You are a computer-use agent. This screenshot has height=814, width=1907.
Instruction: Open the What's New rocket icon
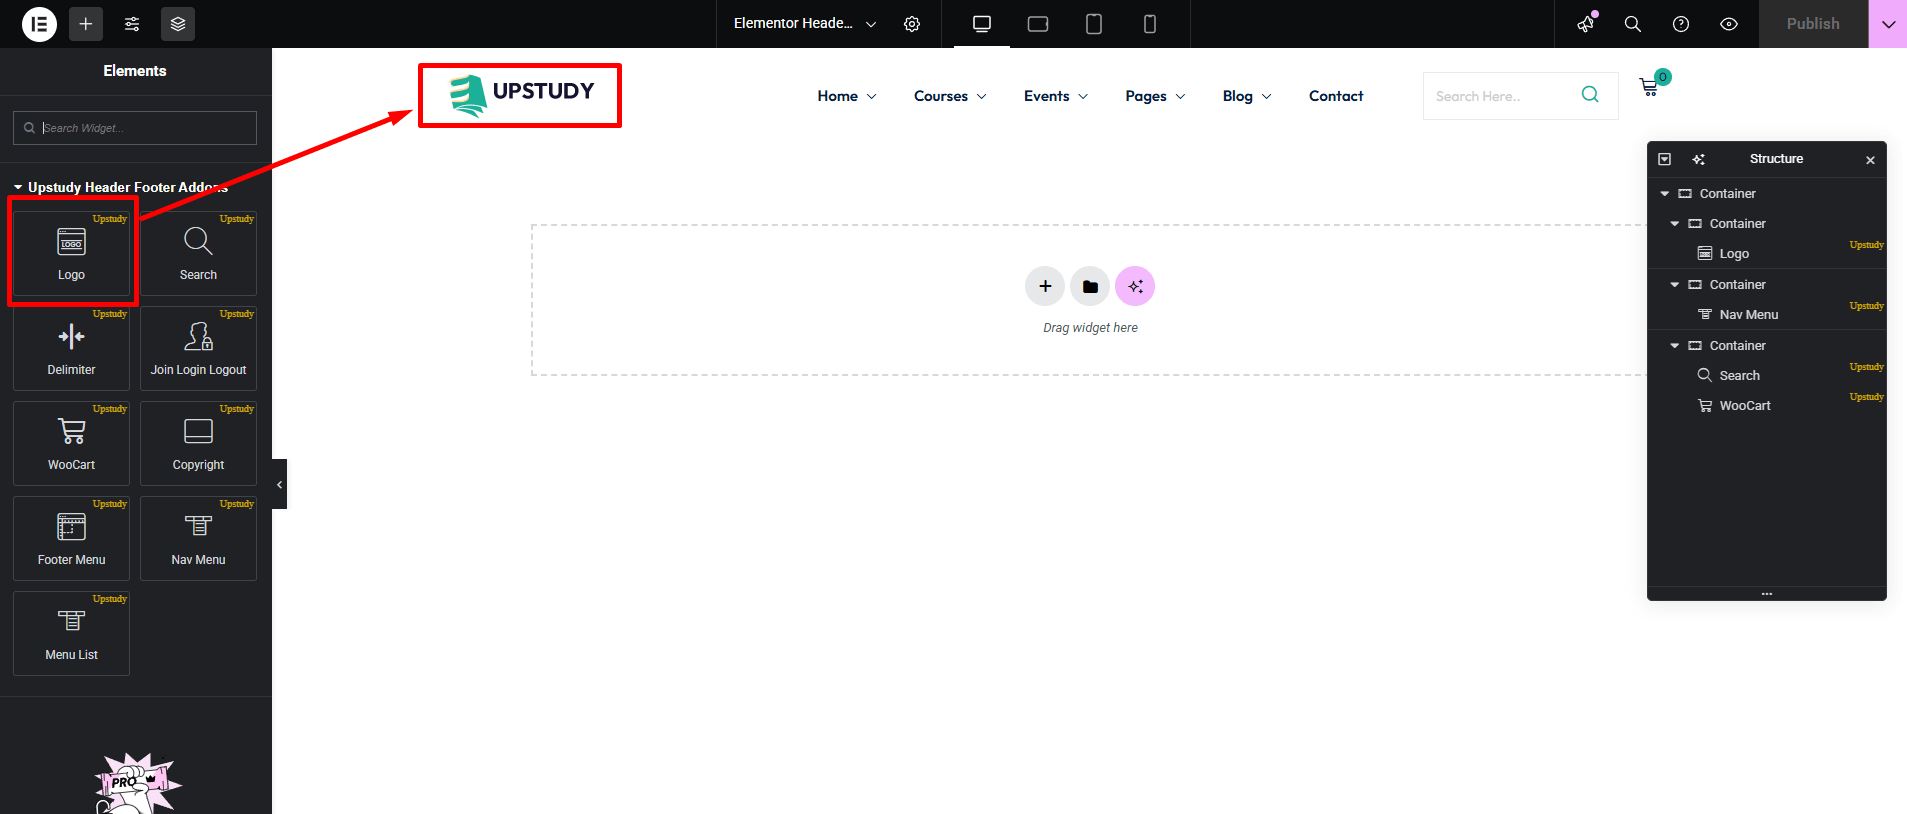pyautogui.click(x=1585, y=24)
